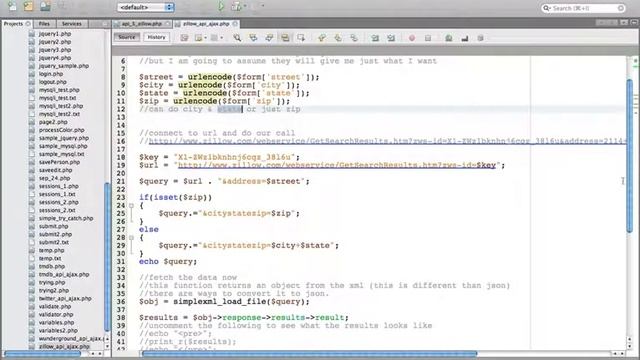Viewport: 640px width, 360px height.
Task: Toggle the Rectangular Selection icon
Action: tap(301, 38)
